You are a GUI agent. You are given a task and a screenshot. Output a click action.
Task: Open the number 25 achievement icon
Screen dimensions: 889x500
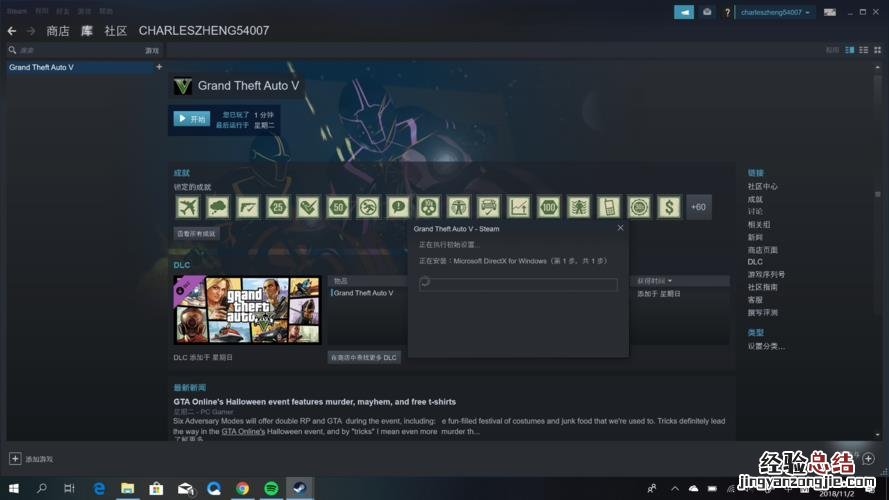[278, 207]
